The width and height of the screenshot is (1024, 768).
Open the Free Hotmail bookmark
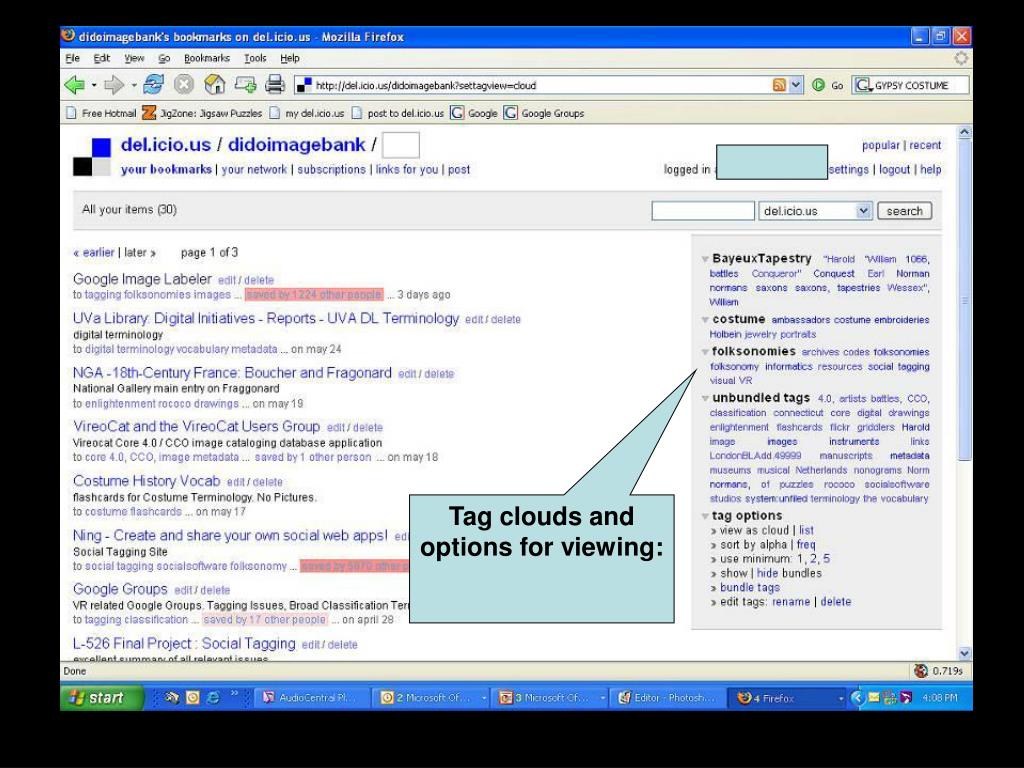101,113
